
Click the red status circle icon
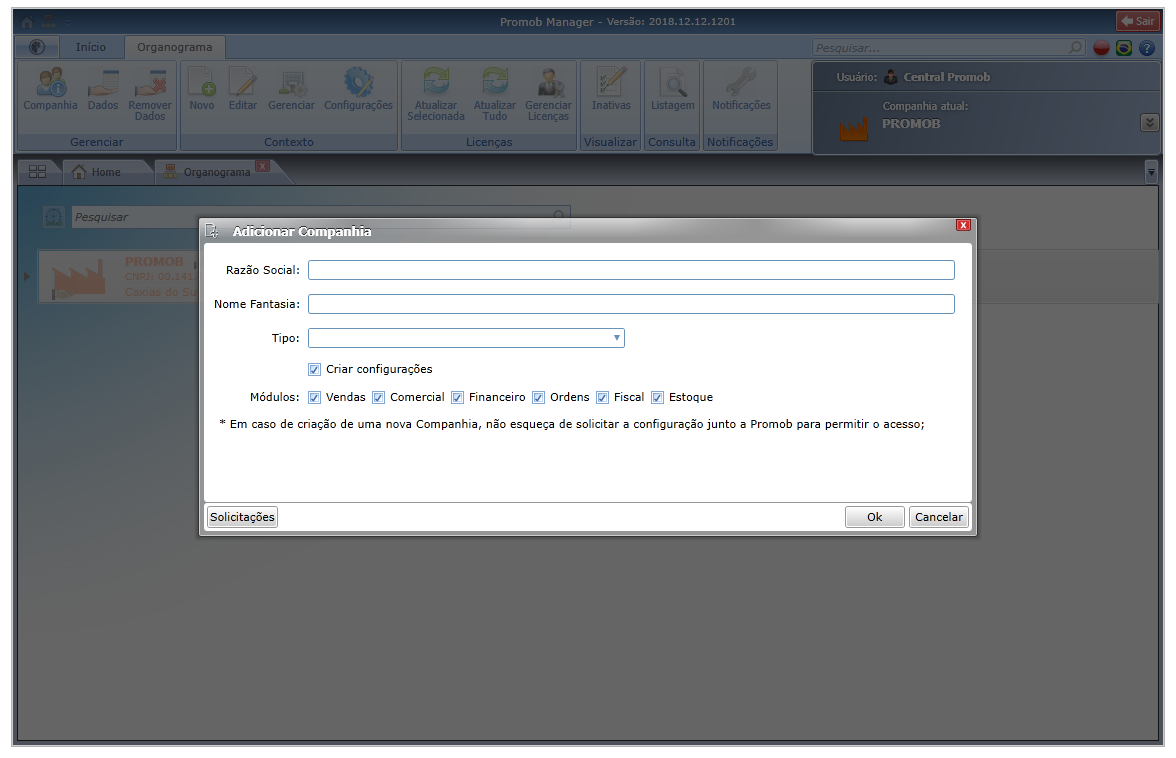click(x=1101, y=48)
